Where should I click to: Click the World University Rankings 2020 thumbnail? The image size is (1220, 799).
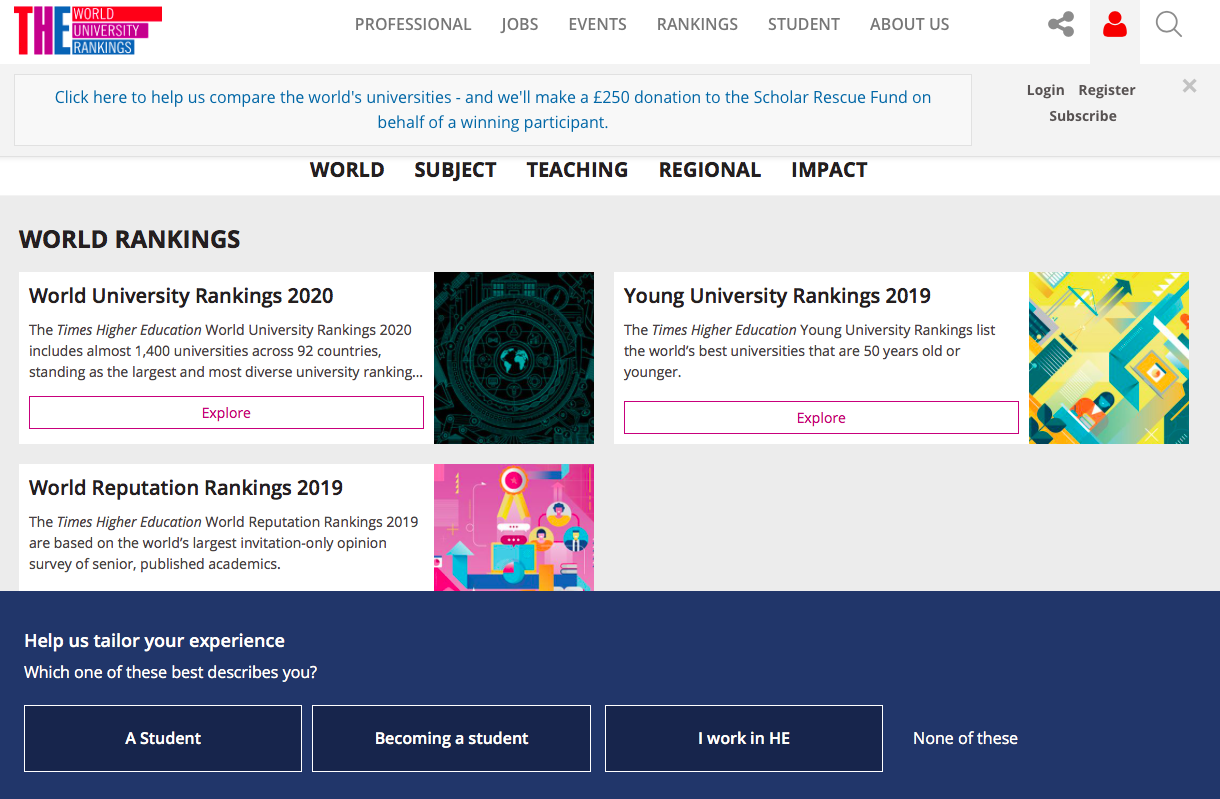tap(514, 358)
